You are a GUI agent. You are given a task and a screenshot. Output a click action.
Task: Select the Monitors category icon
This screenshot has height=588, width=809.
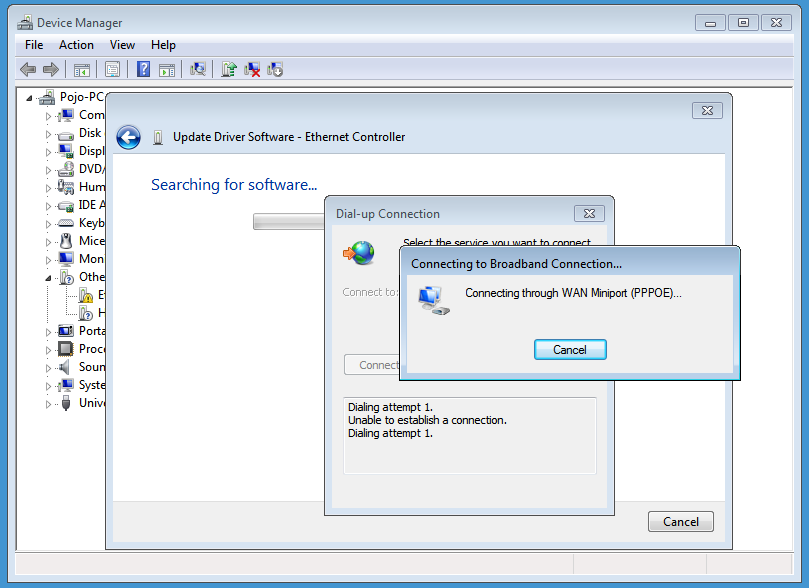66,259
